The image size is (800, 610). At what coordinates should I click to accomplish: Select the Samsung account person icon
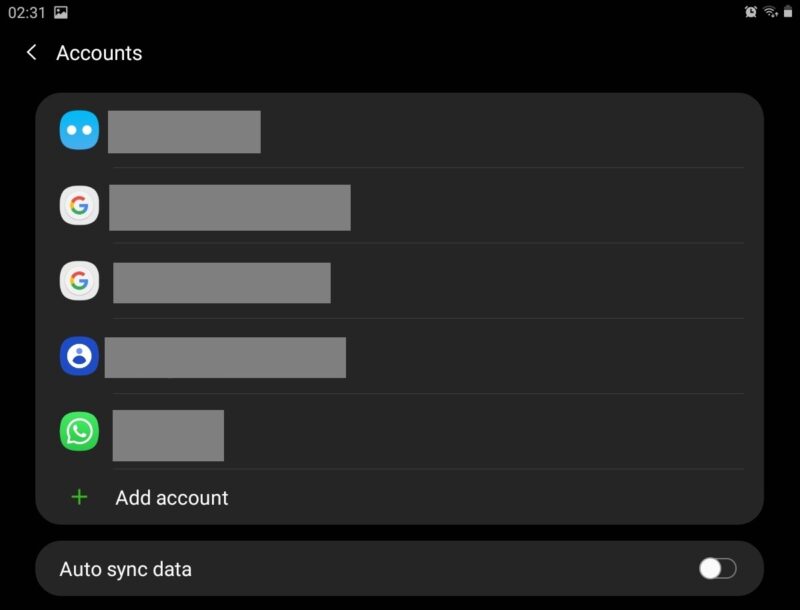coord(79,356)
